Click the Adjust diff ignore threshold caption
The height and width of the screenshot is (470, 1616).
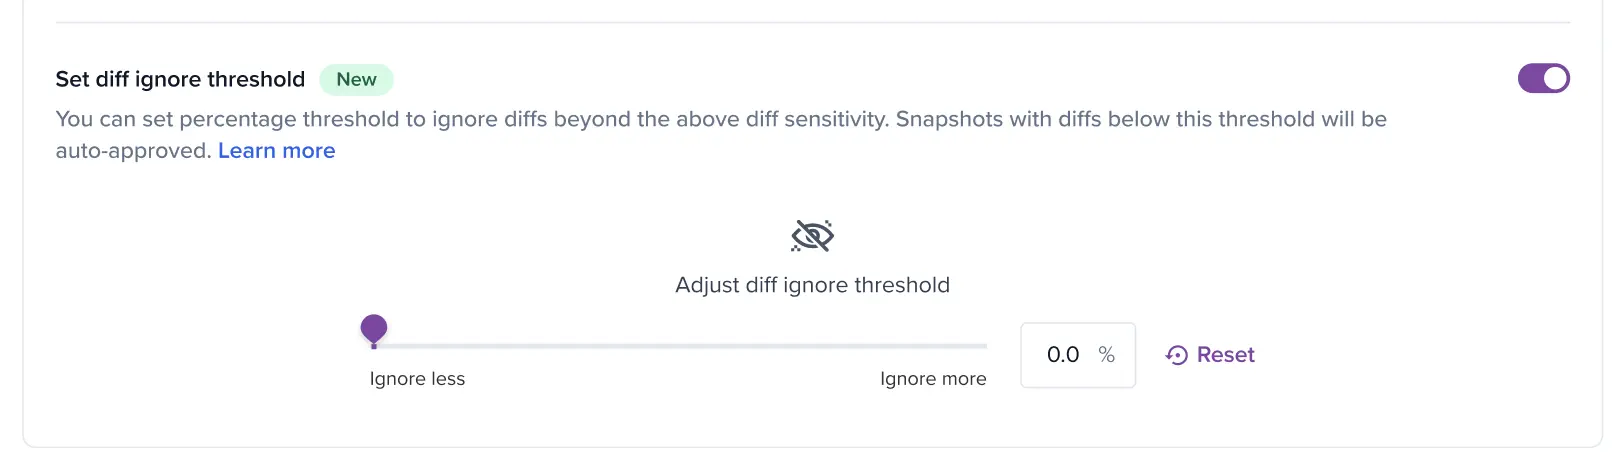[x=812, y=285]
